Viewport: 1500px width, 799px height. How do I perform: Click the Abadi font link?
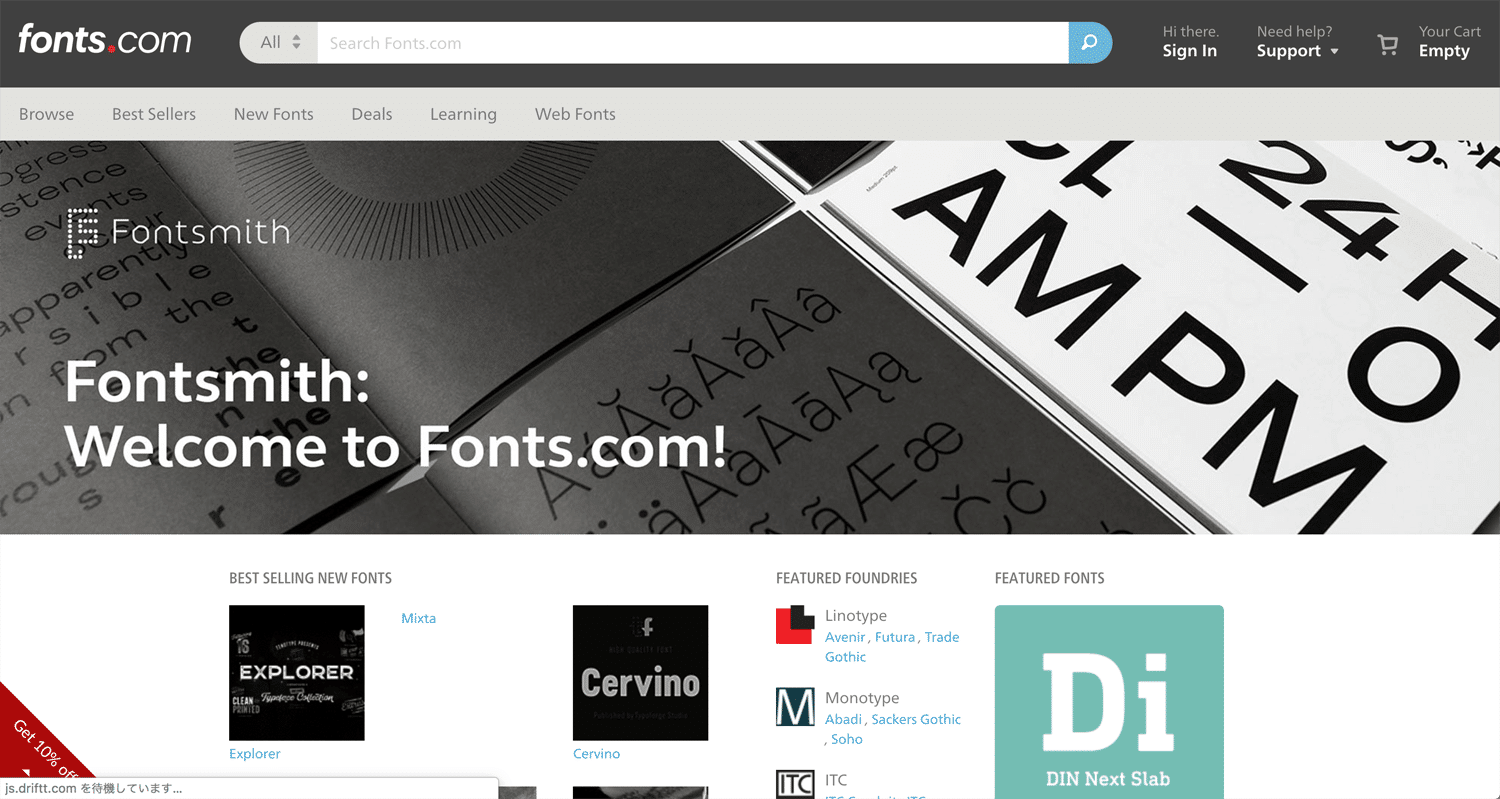click(x=843, y=719)
